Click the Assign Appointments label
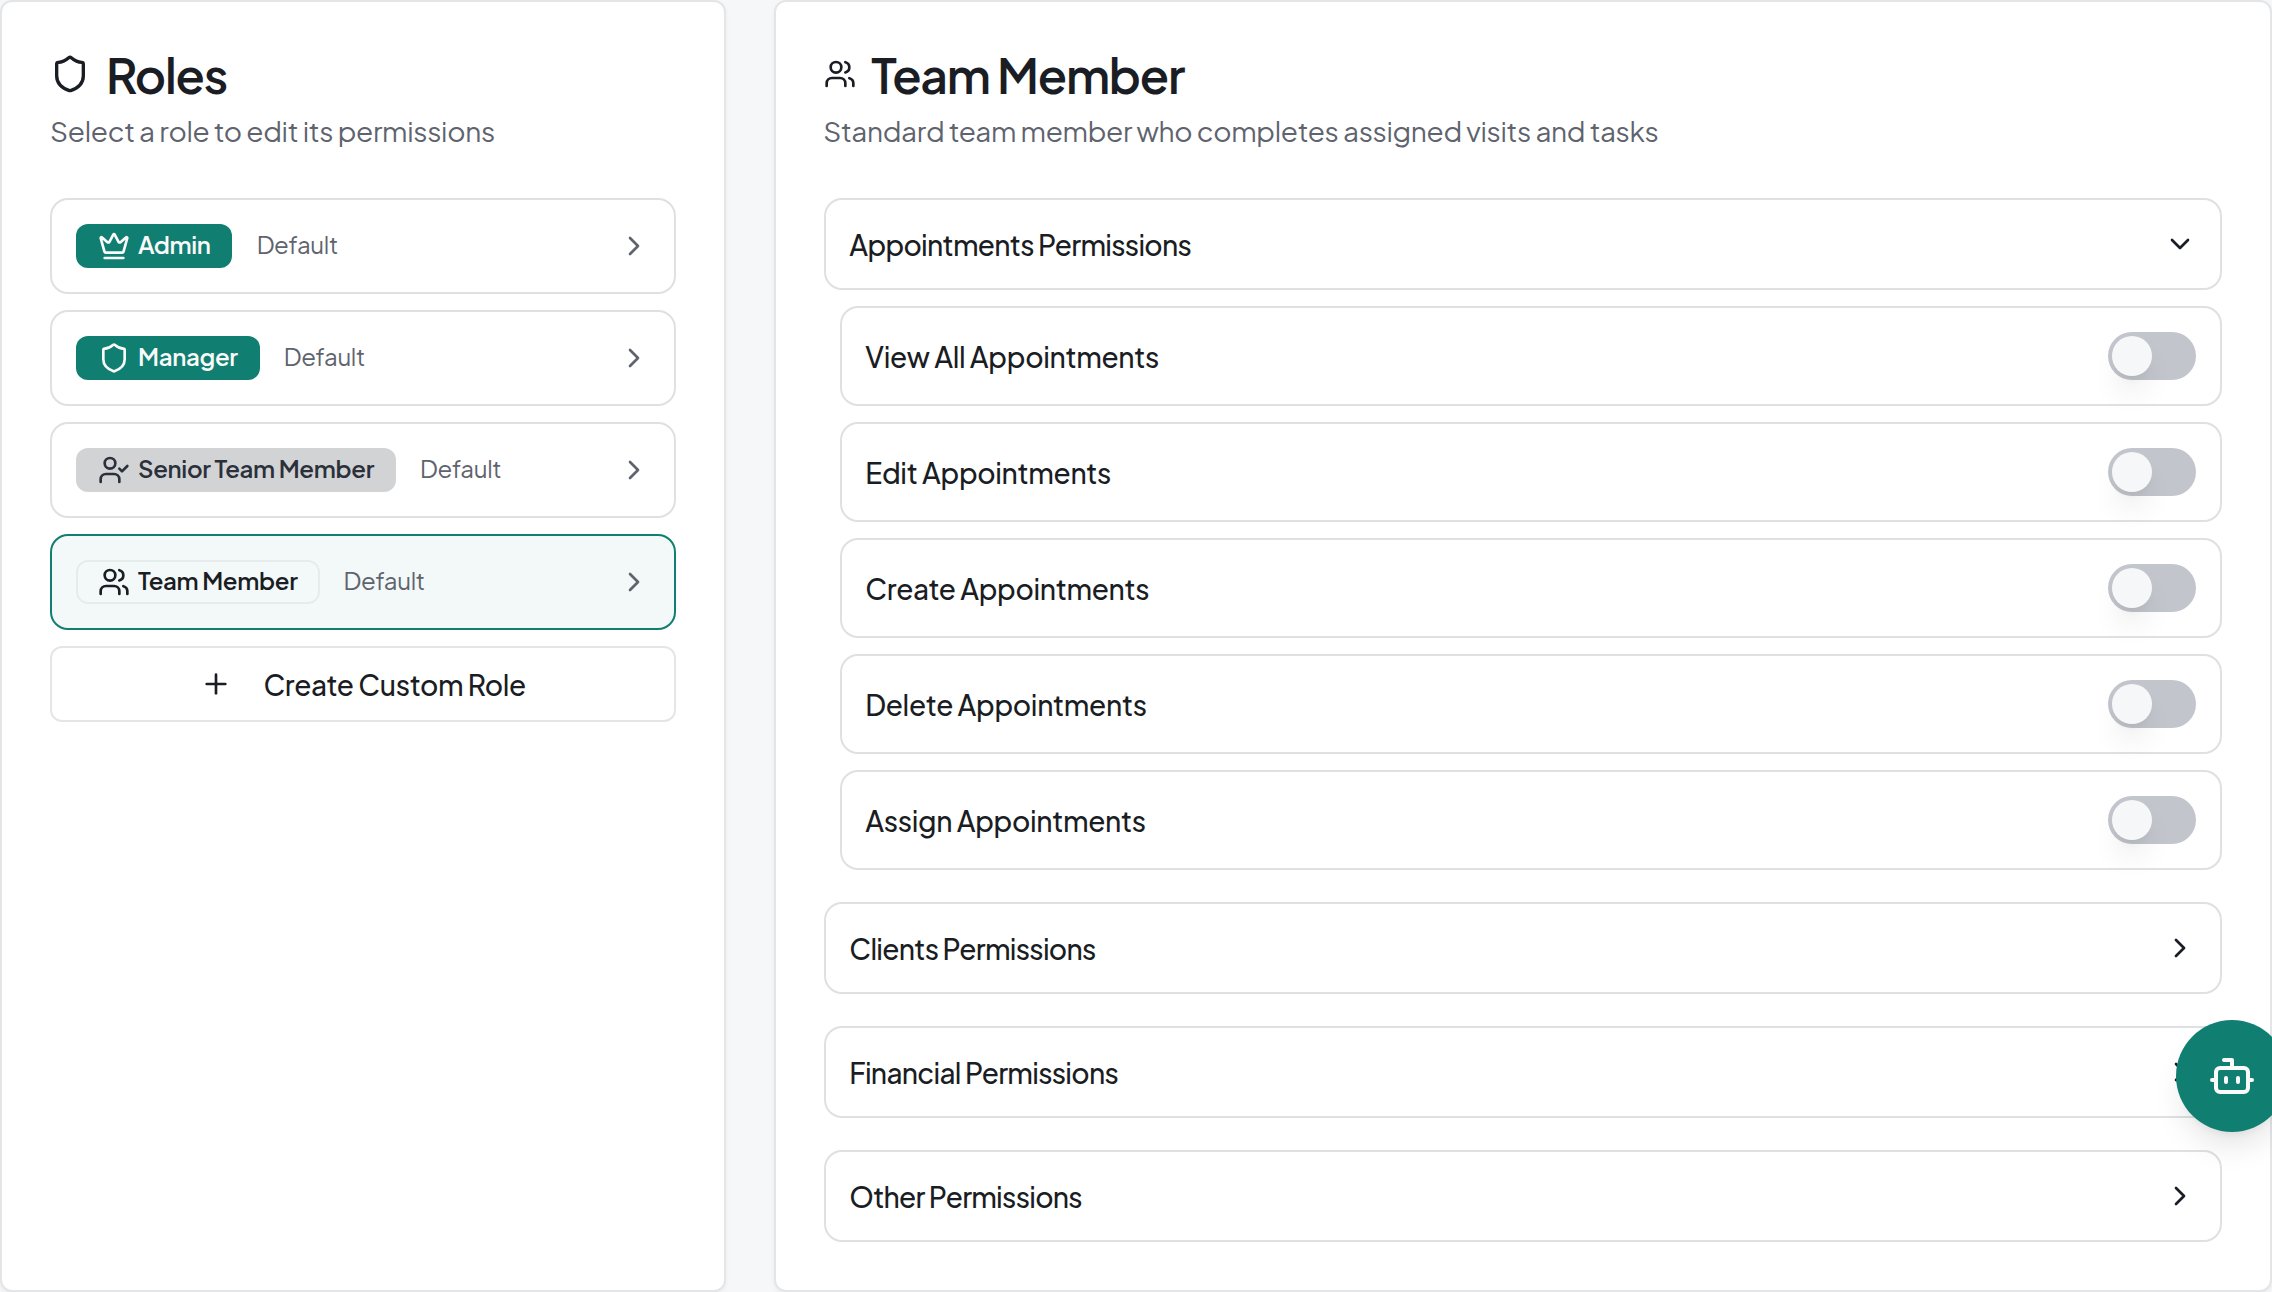The image size is (2272, 1292). (x=1005, y=822)
